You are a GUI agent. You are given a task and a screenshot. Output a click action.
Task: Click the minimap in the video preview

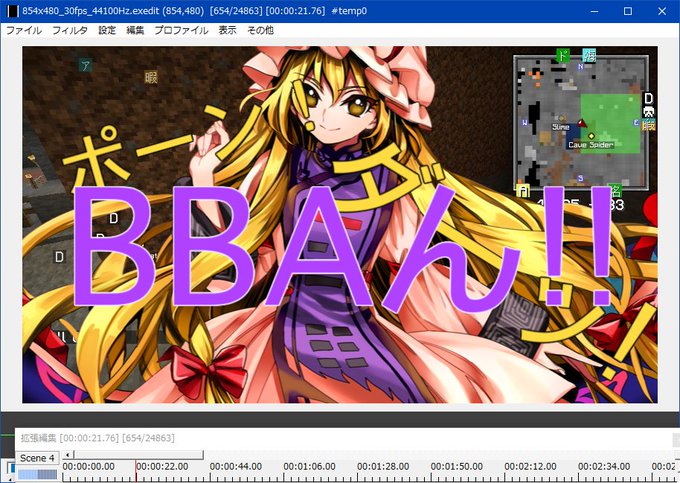point(581,123)
